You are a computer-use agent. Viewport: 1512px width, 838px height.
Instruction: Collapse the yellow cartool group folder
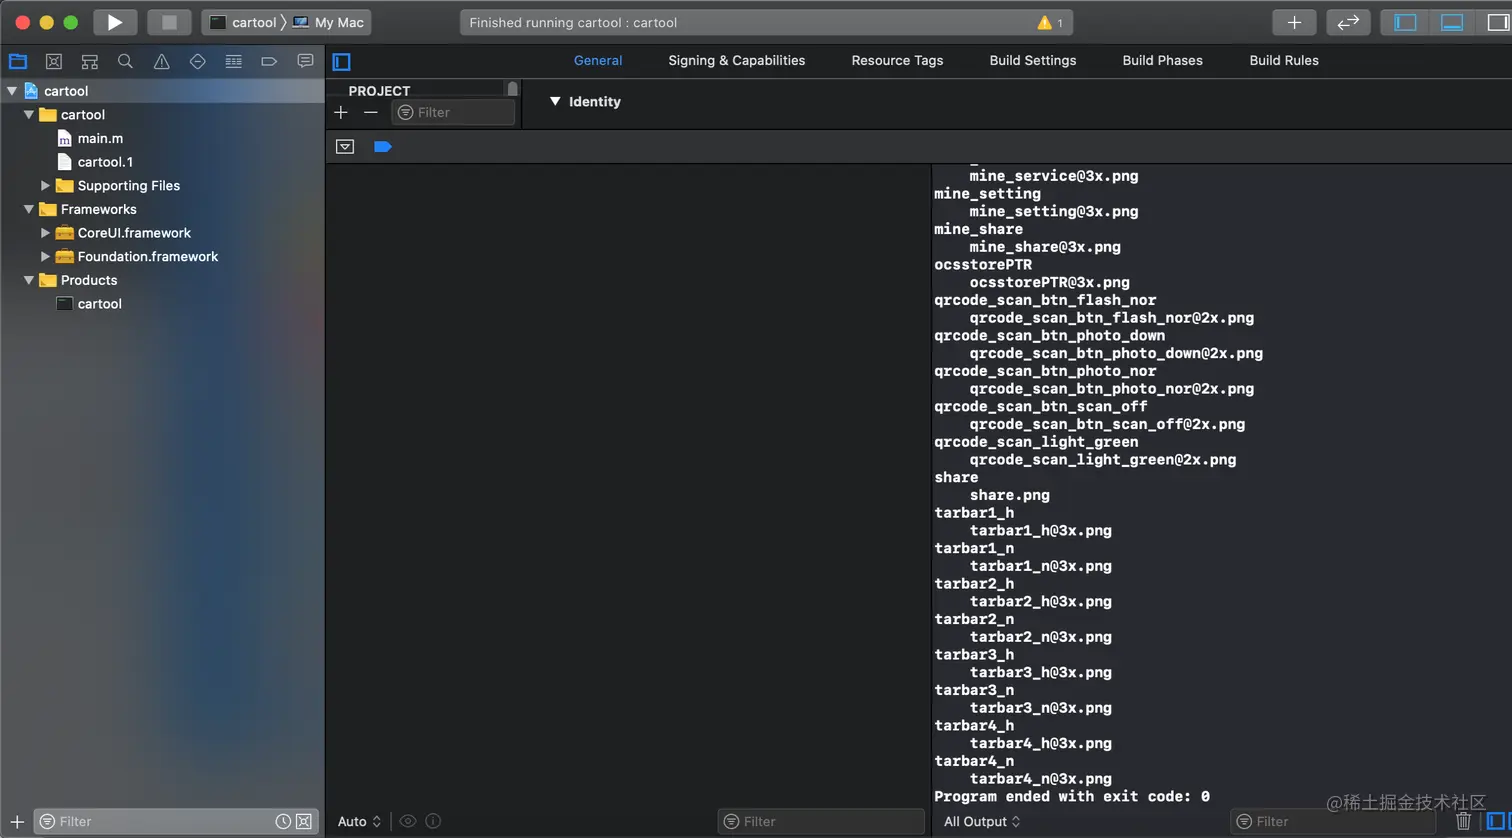29,115
